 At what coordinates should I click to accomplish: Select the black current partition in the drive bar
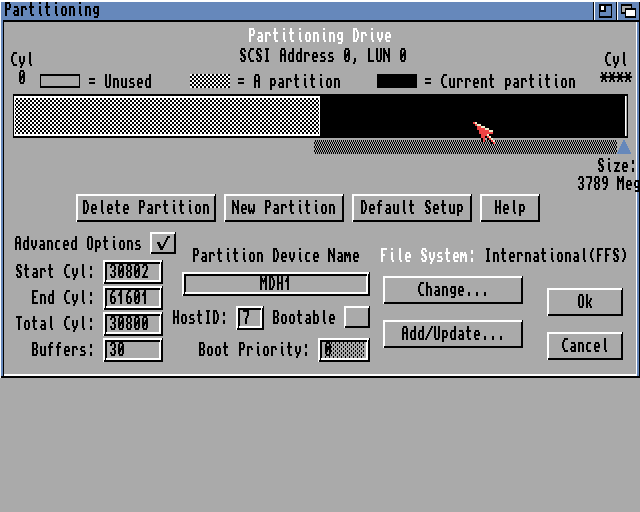click(x=472, y=116)
